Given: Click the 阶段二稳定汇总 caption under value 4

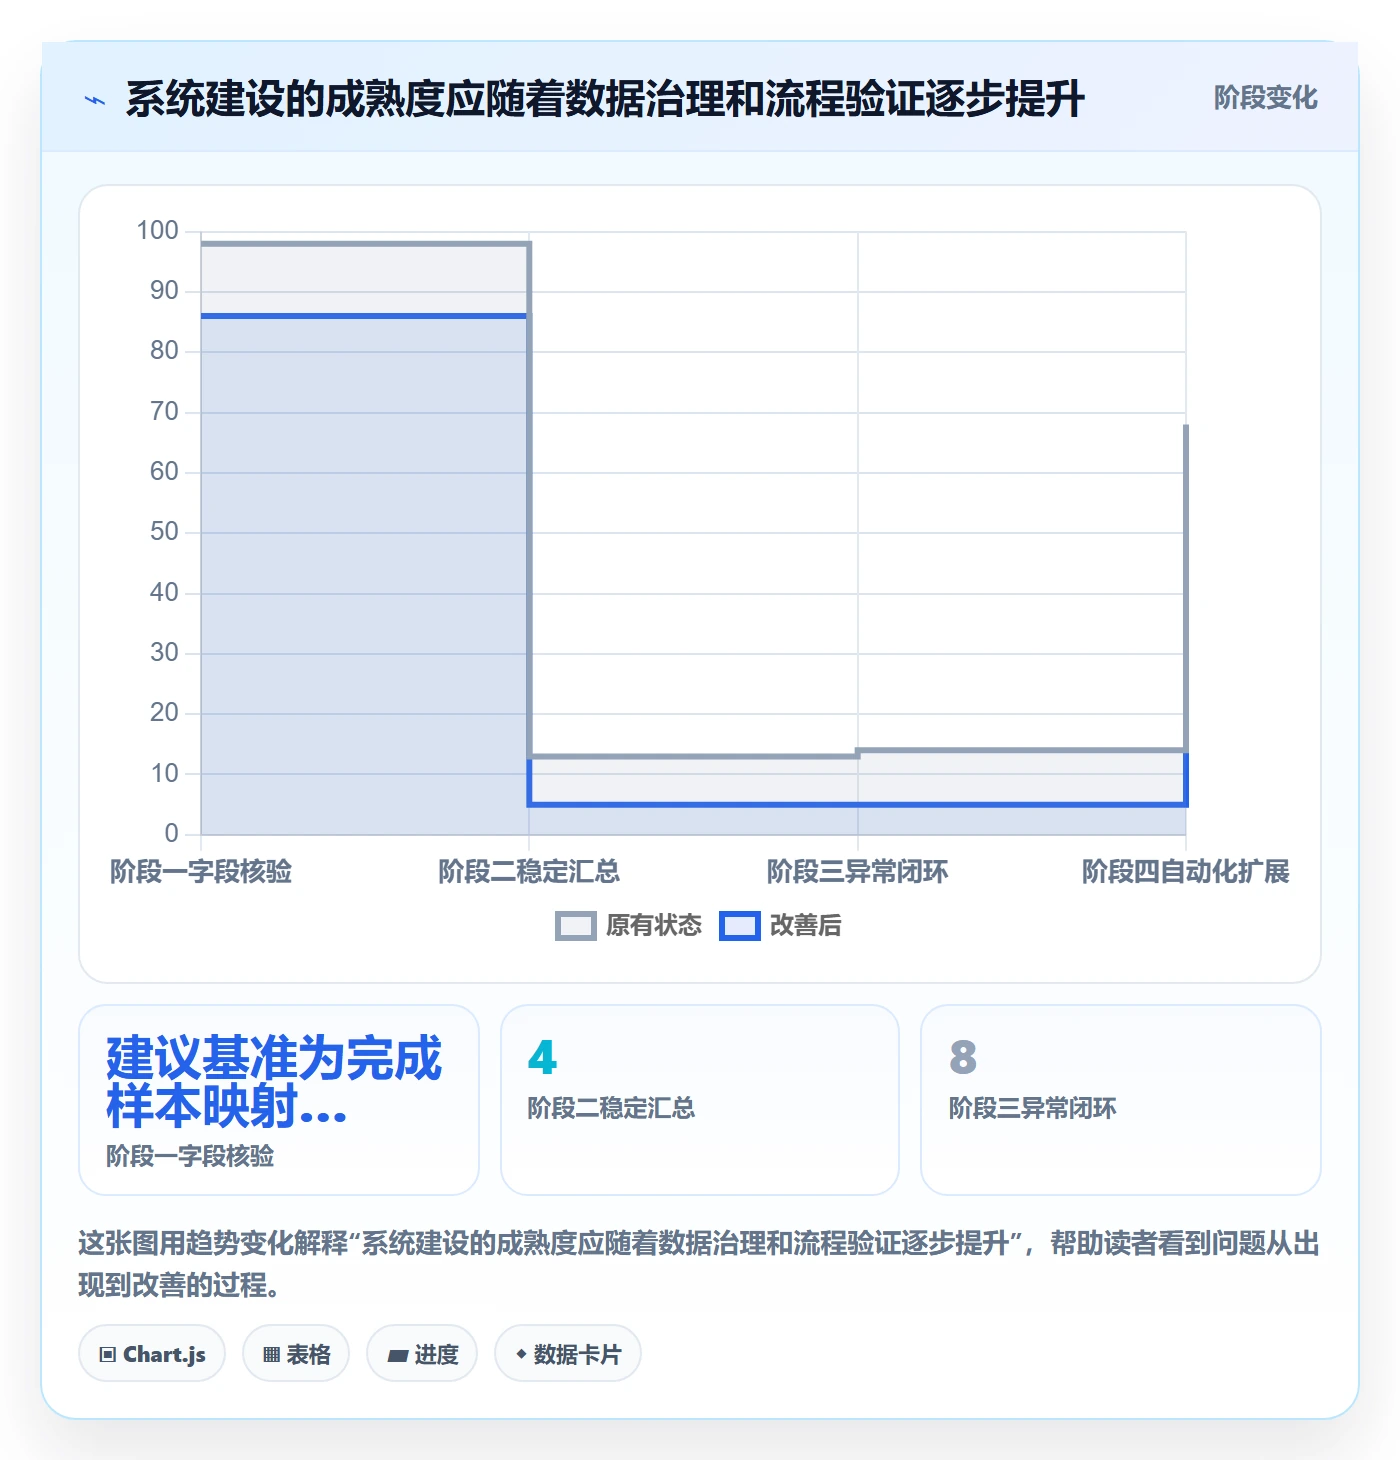Looking at the screenshot, I should point(611,1109).
